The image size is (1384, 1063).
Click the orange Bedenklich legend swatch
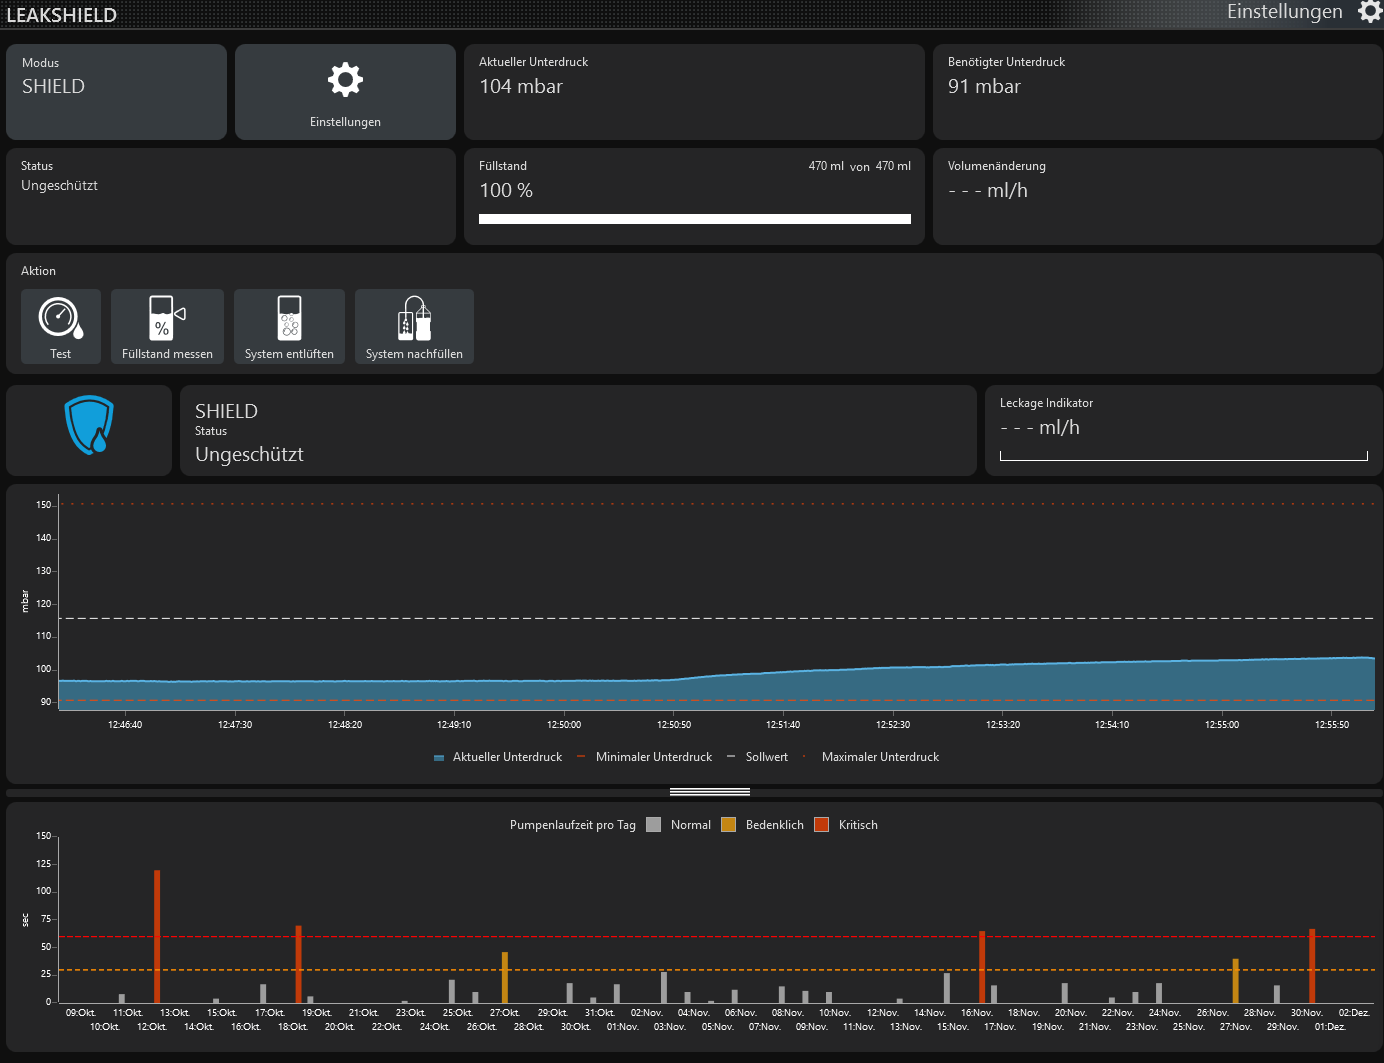point(728,825)
